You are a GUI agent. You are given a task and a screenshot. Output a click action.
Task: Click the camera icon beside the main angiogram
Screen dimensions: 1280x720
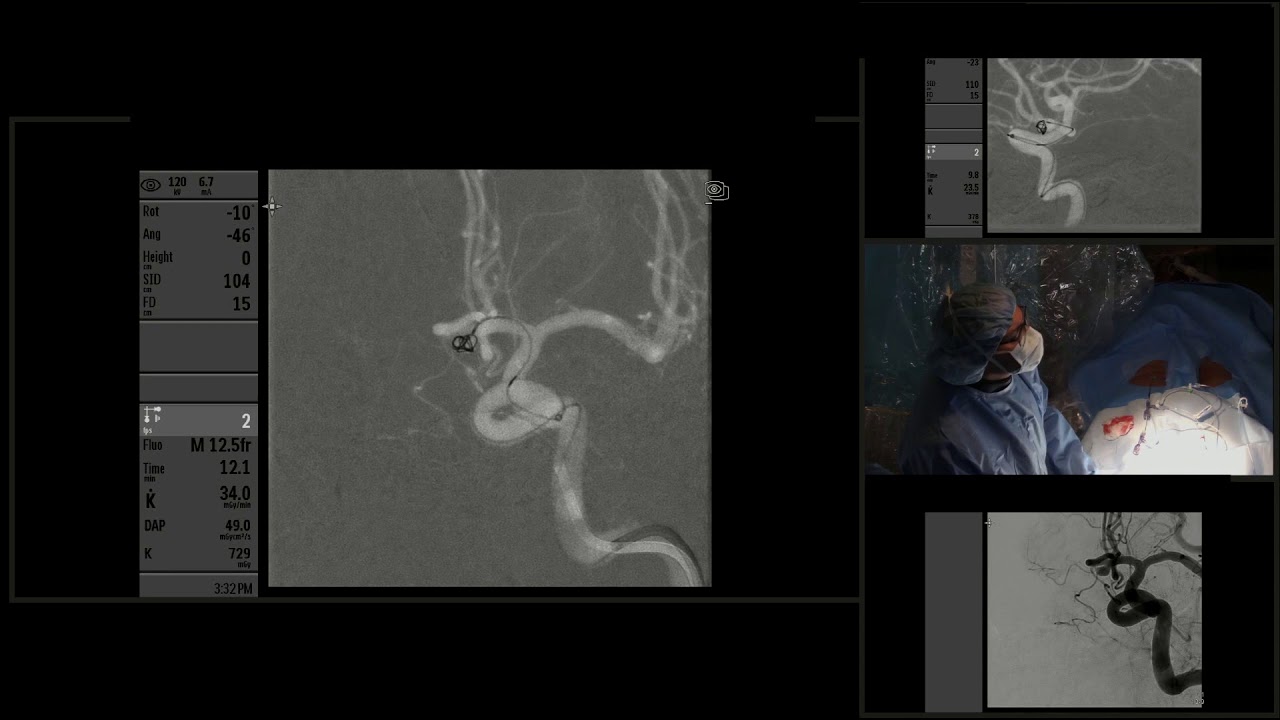717,190
